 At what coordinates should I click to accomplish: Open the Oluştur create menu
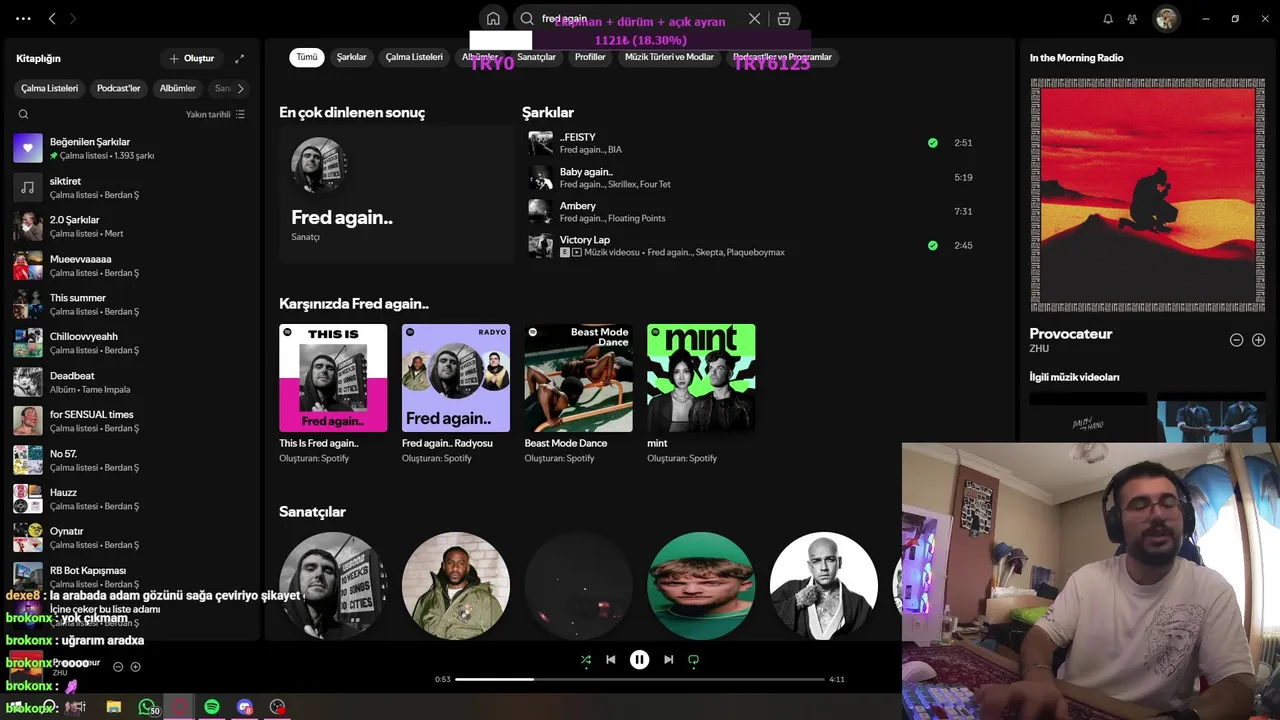pos(192,58)
